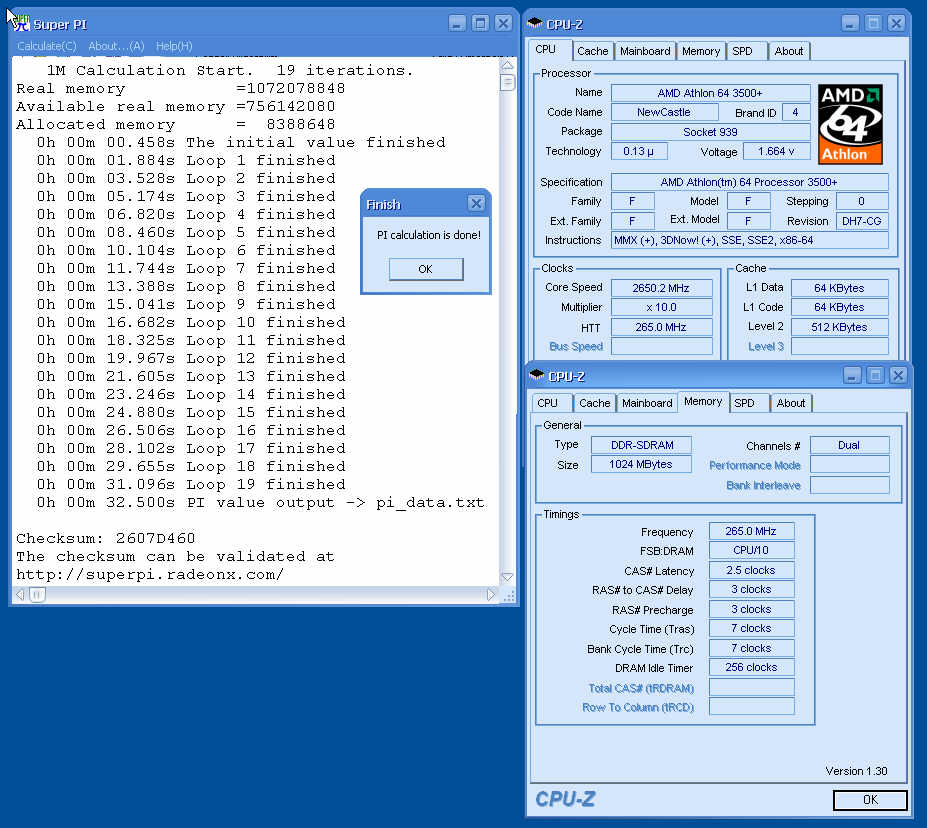Viewport: 927px width, 828px height.
Task: Switch to Cache tab in lower CPU-Z
Action: click(x=594, y=403)
